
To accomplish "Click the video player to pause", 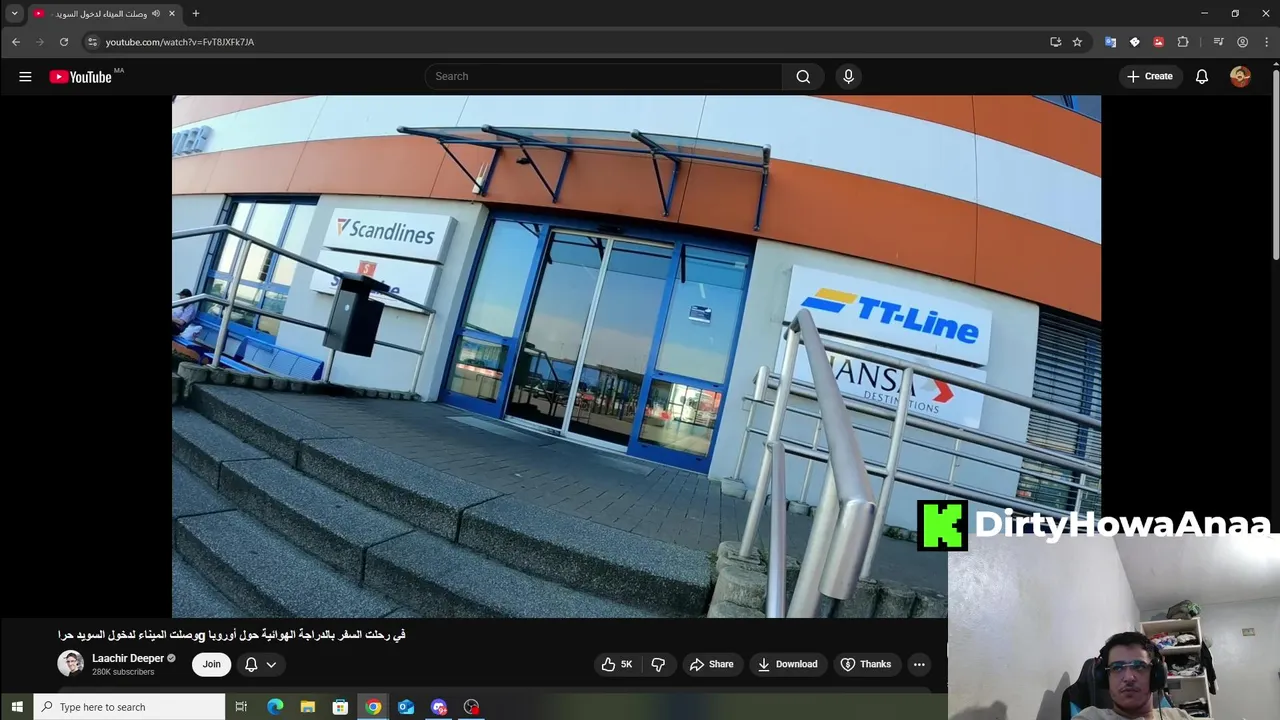I will (x=636, y=356).
